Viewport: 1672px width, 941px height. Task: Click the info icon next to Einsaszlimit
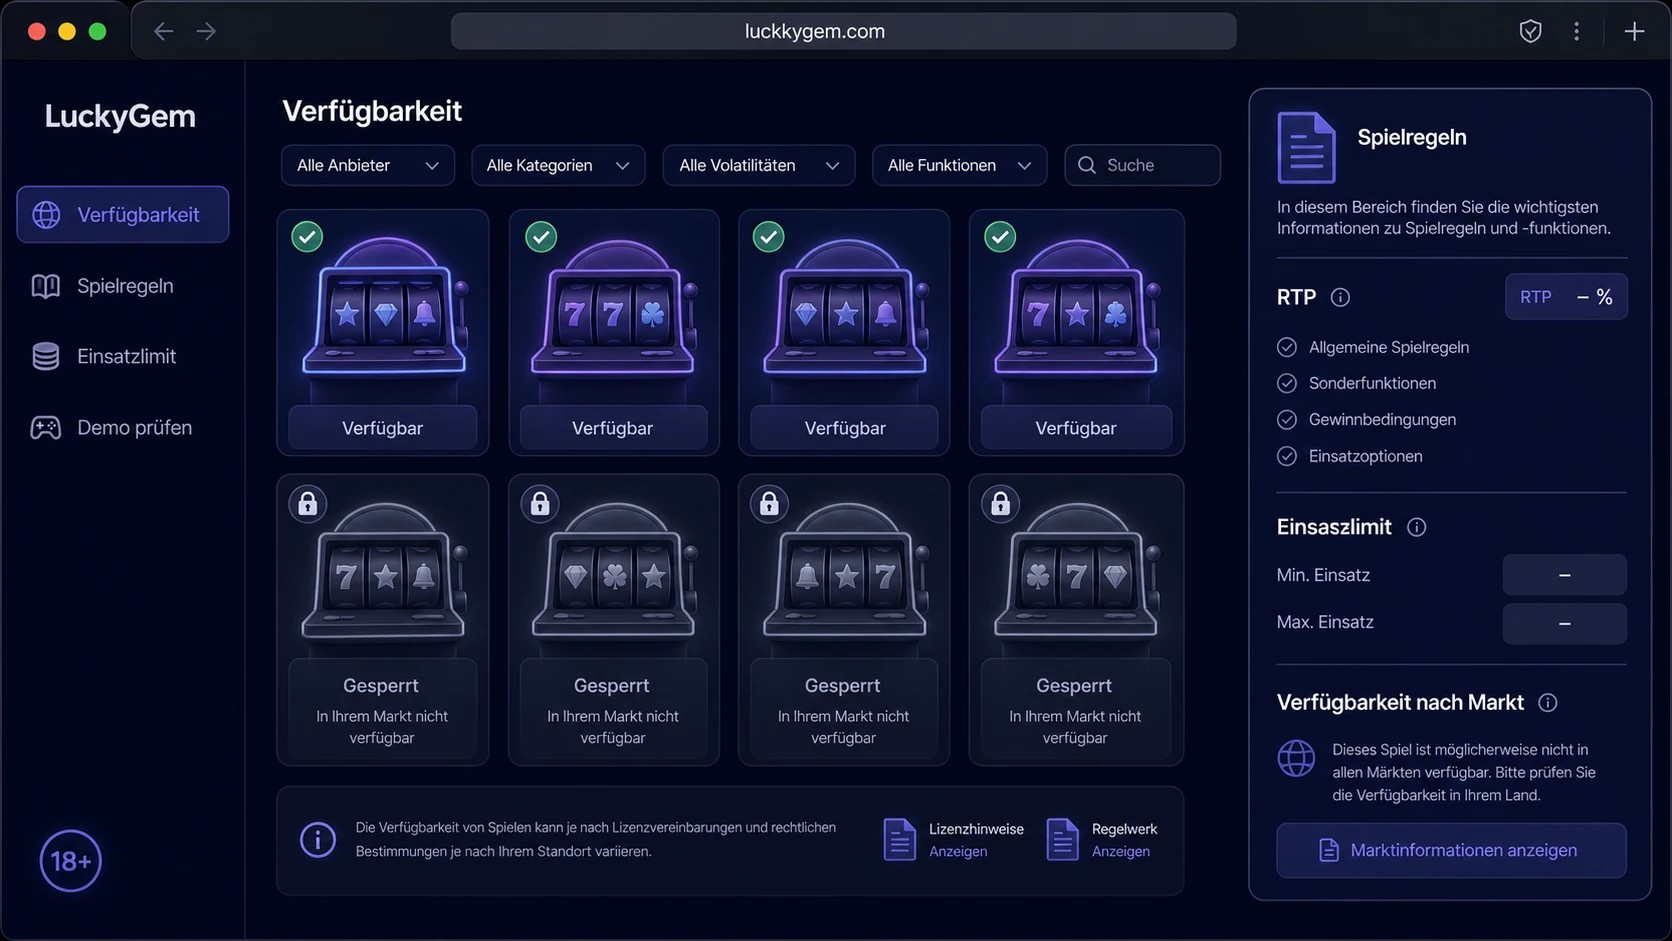pyautogui.click(x=1416, y=527)
